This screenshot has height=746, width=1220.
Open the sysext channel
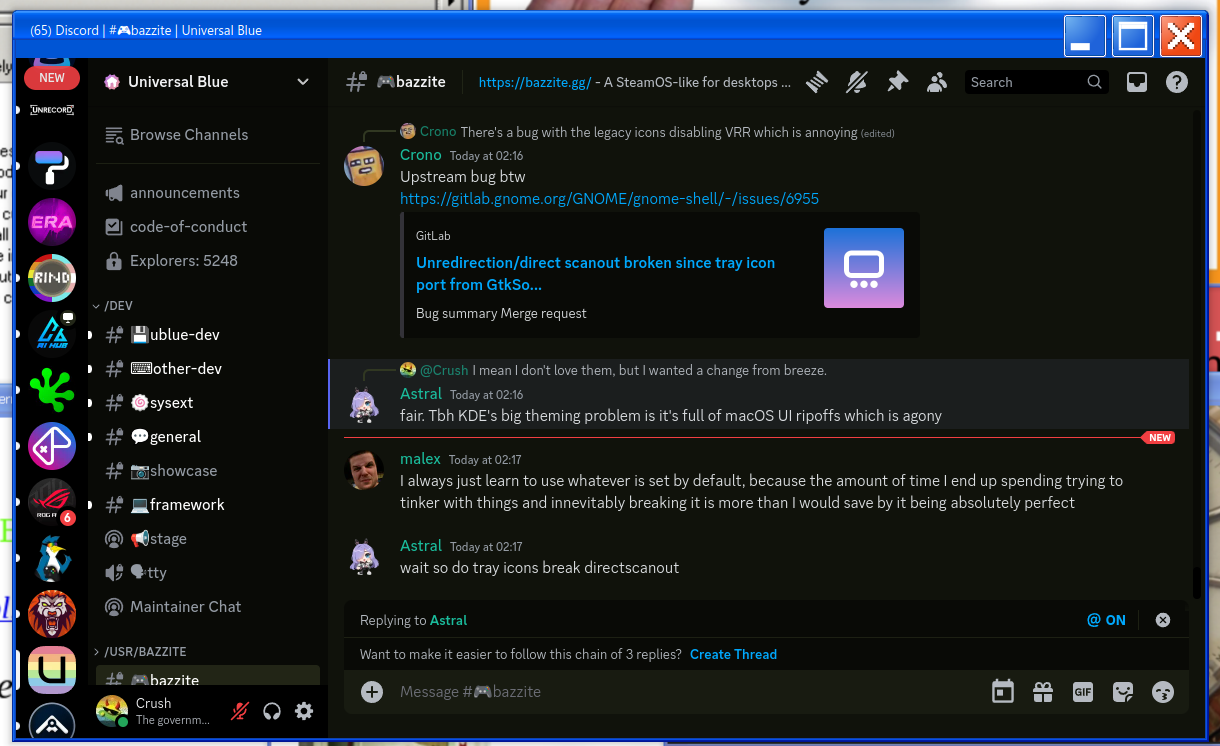tap(208, 403)
